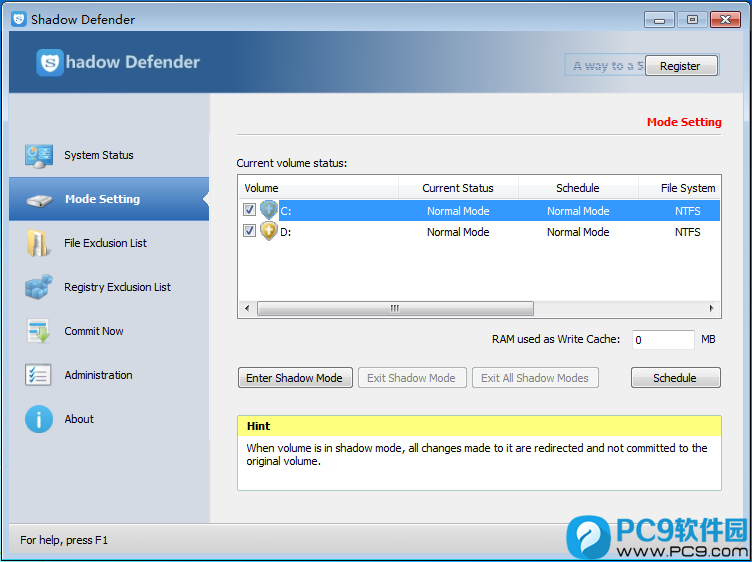Select the D: volume row label

click(x=286, y=232)
